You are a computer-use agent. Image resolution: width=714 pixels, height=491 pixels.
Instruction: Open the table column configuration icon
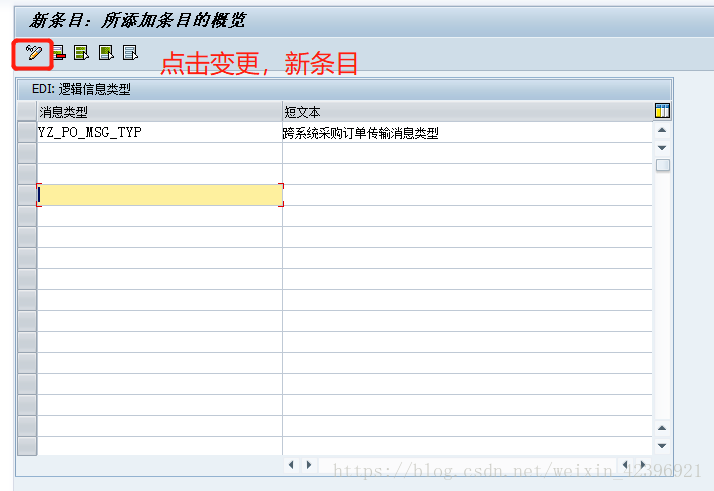point(662,111)
